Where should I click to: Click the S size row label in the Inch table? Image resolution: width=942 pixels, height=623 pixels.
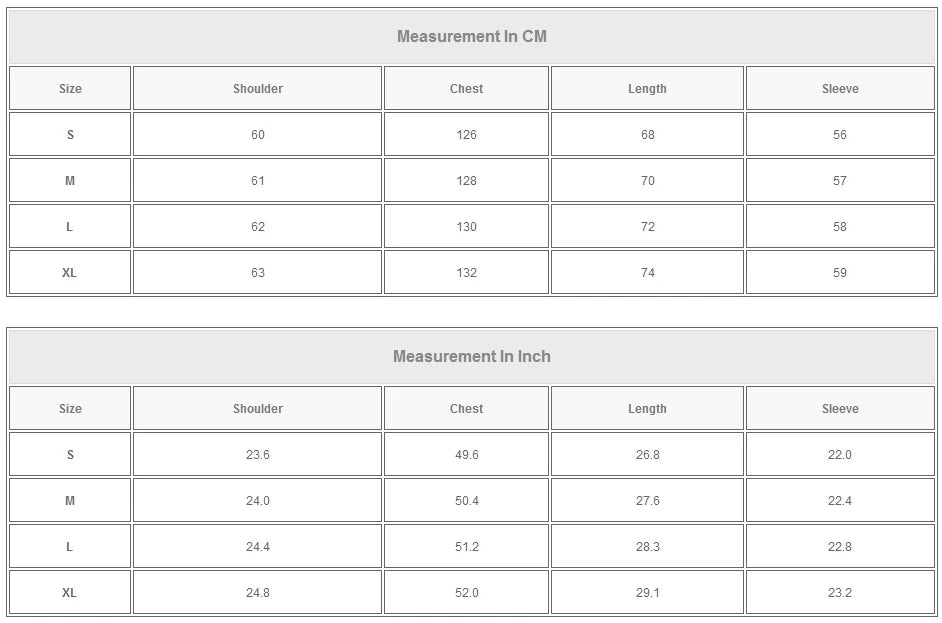click(70, 455)
